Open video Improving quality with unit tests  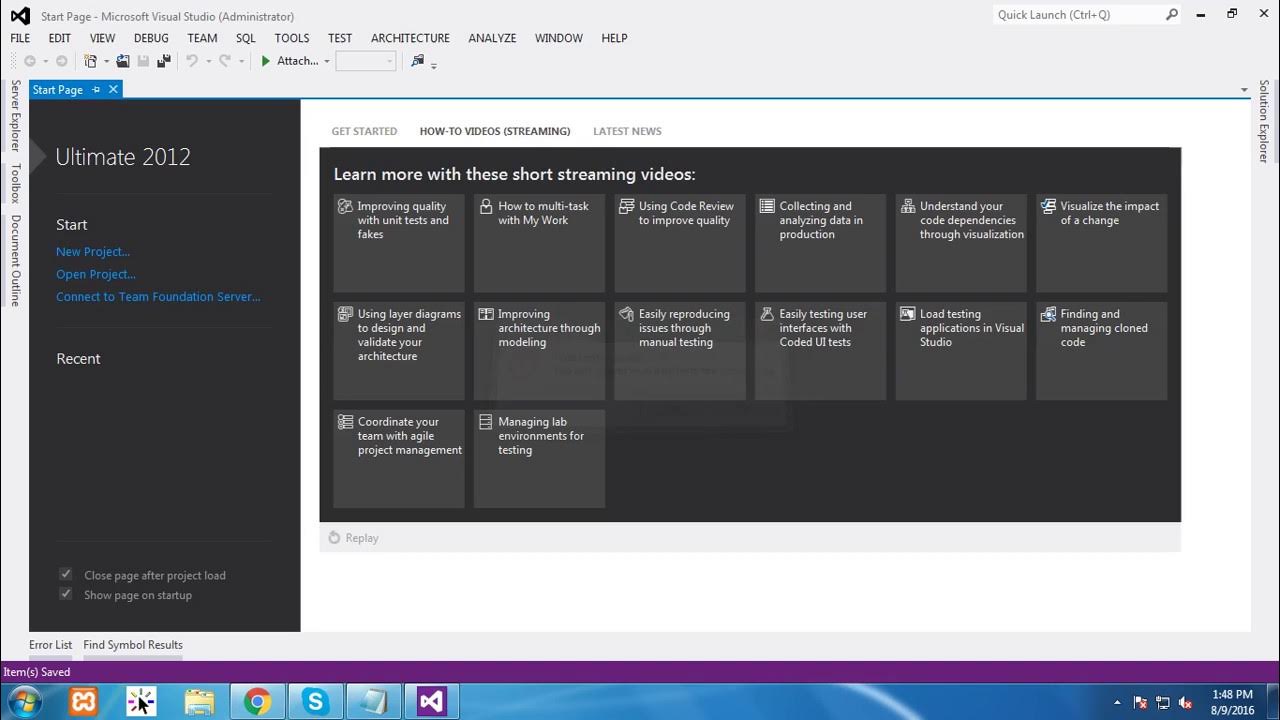pos(399,243)
